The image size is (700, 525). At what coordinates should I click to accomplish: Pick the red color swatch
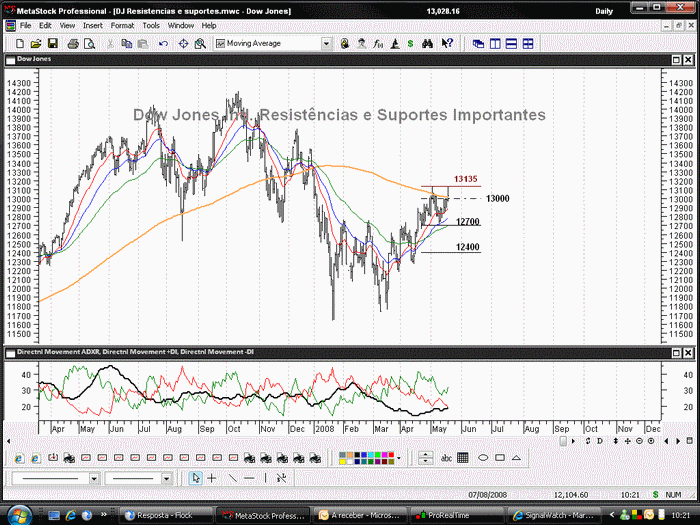[x=392, y=455]
